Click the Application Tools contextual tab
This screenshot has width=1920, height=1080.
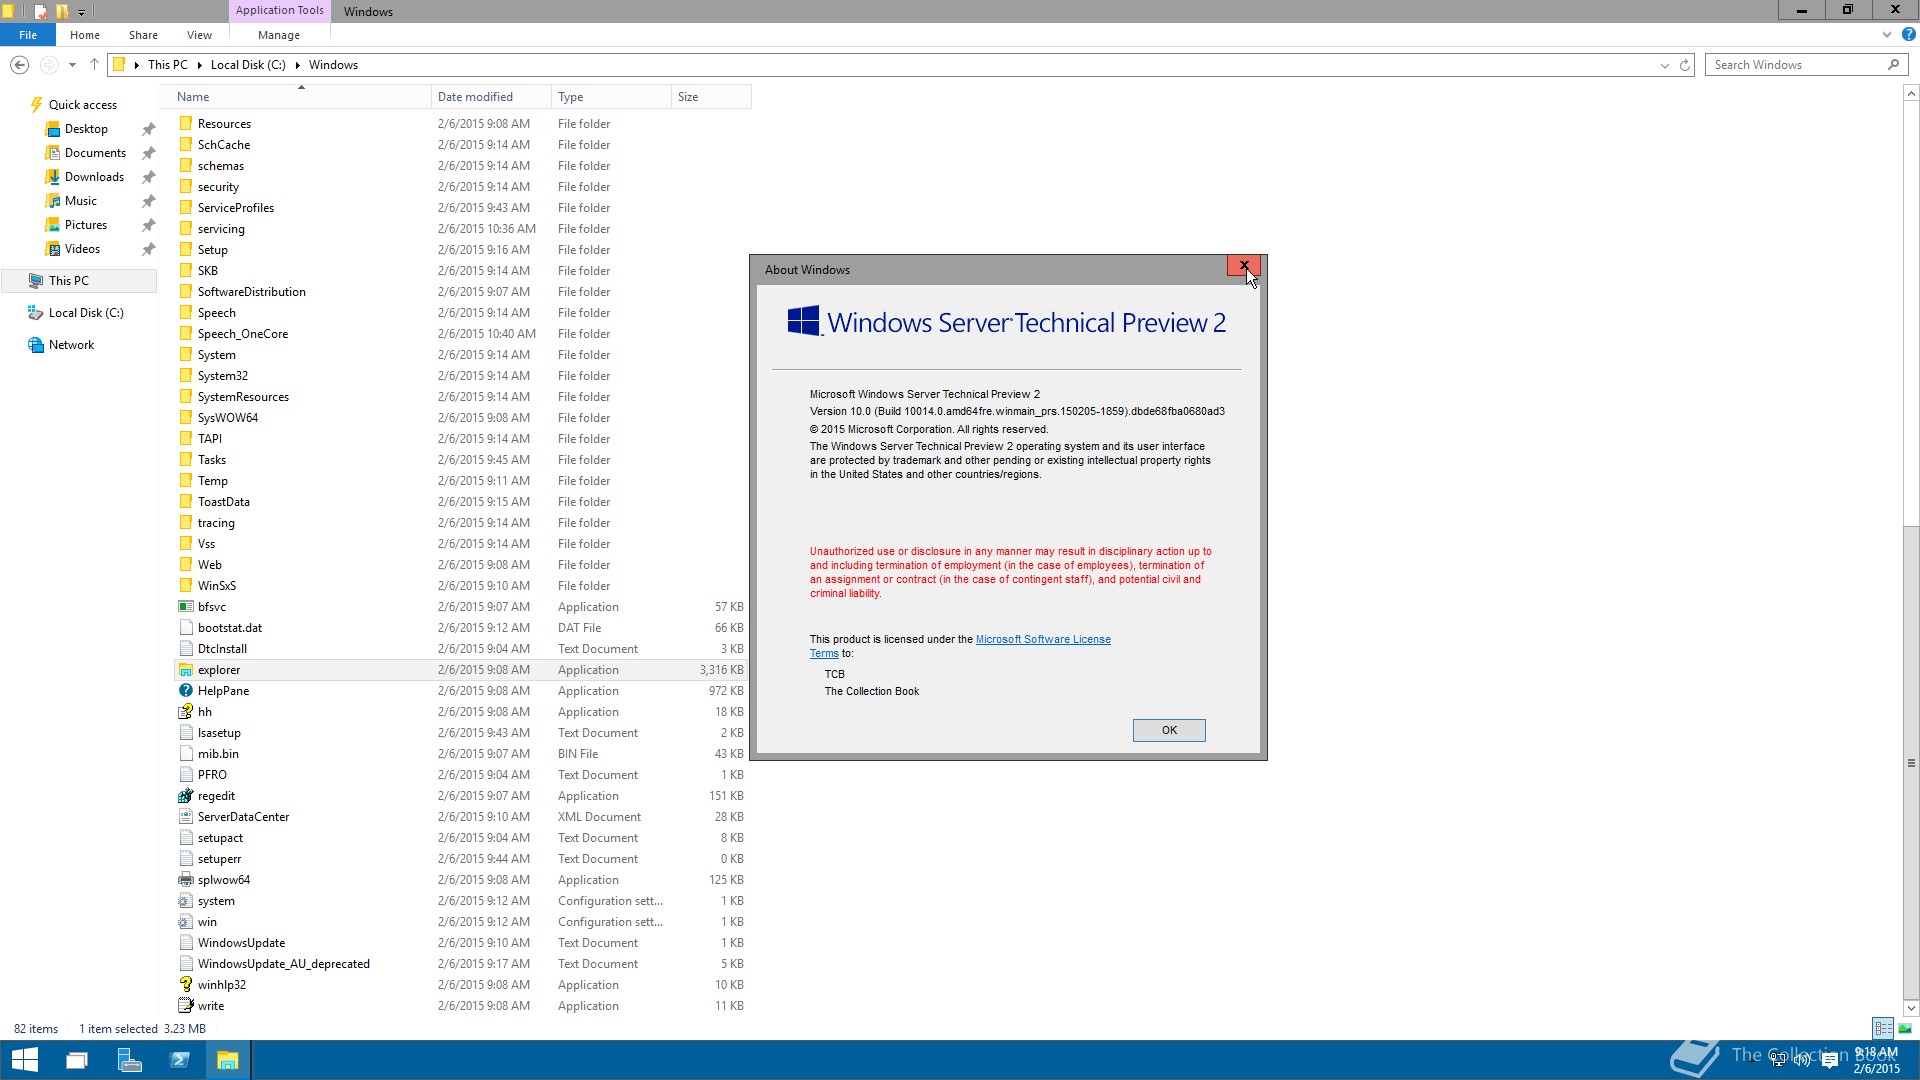pyautogui.click(x=280, y=10)
